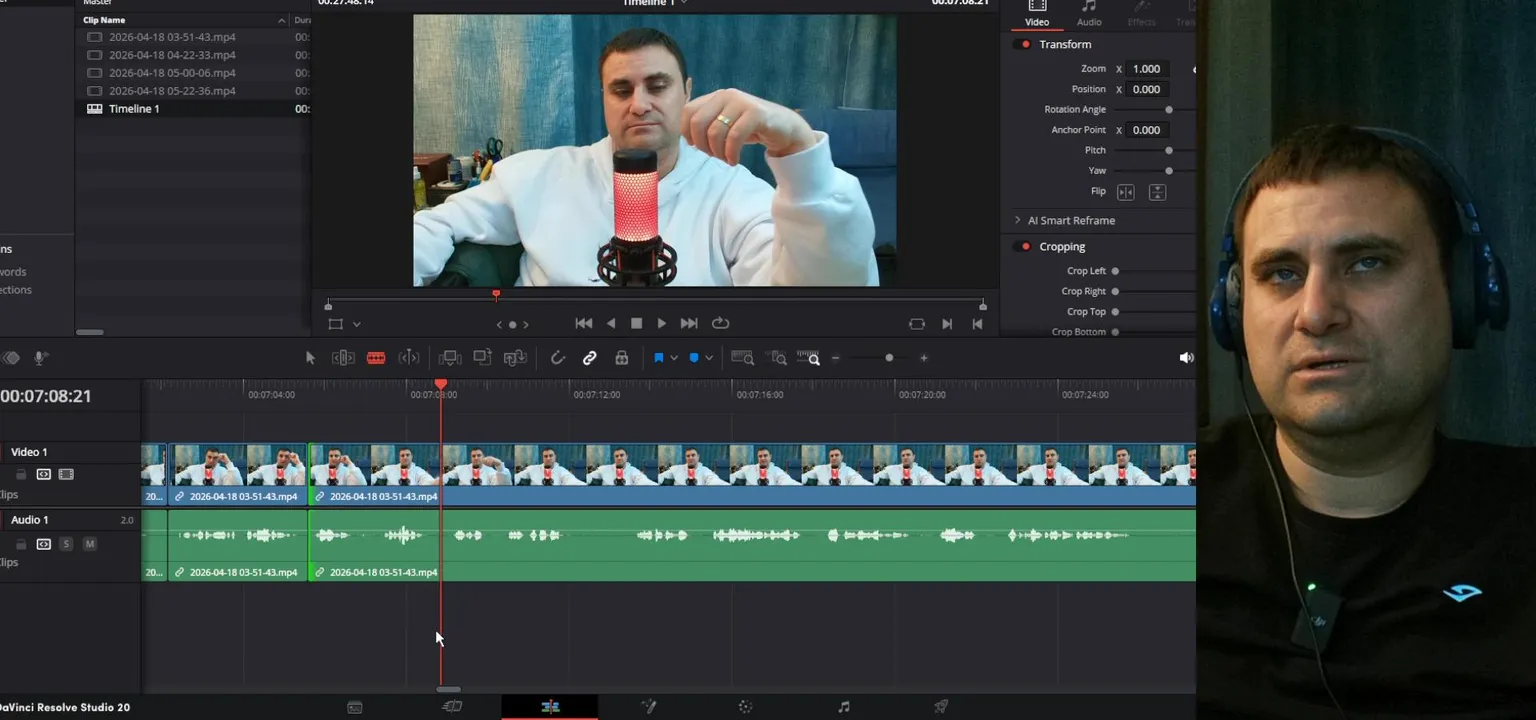The image size is (1536, 720).
Task: Adjust the timeline zoom slider handle
Action: pos(889,358)
